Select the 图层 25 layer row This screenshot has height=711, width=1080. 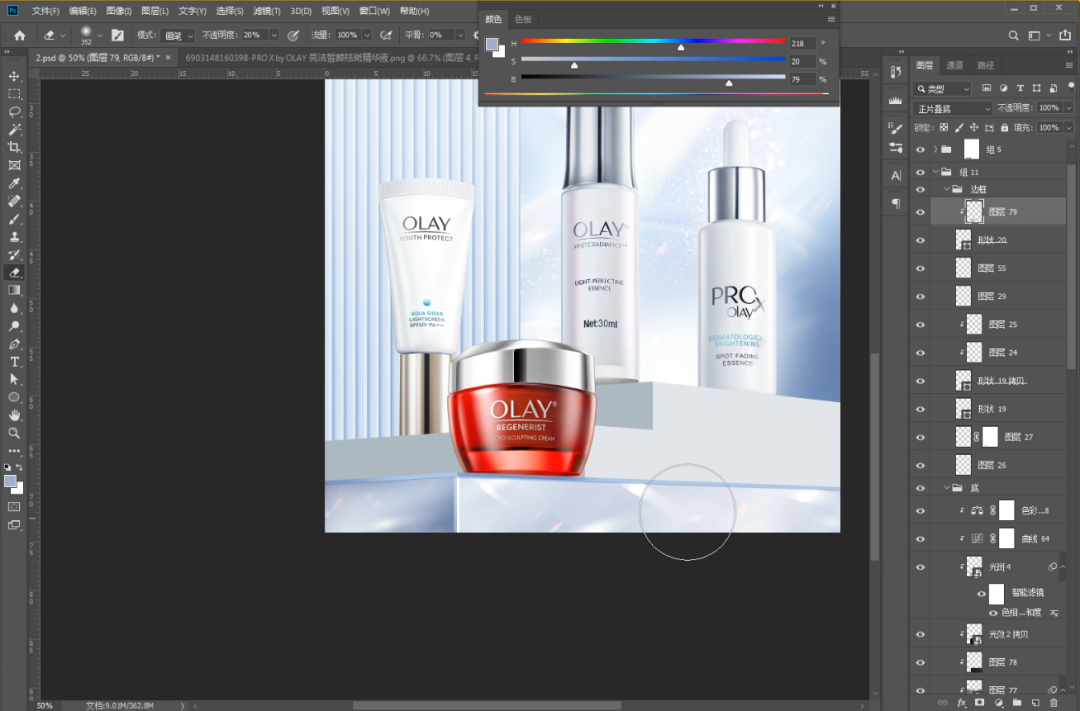[x=999, y=324]
